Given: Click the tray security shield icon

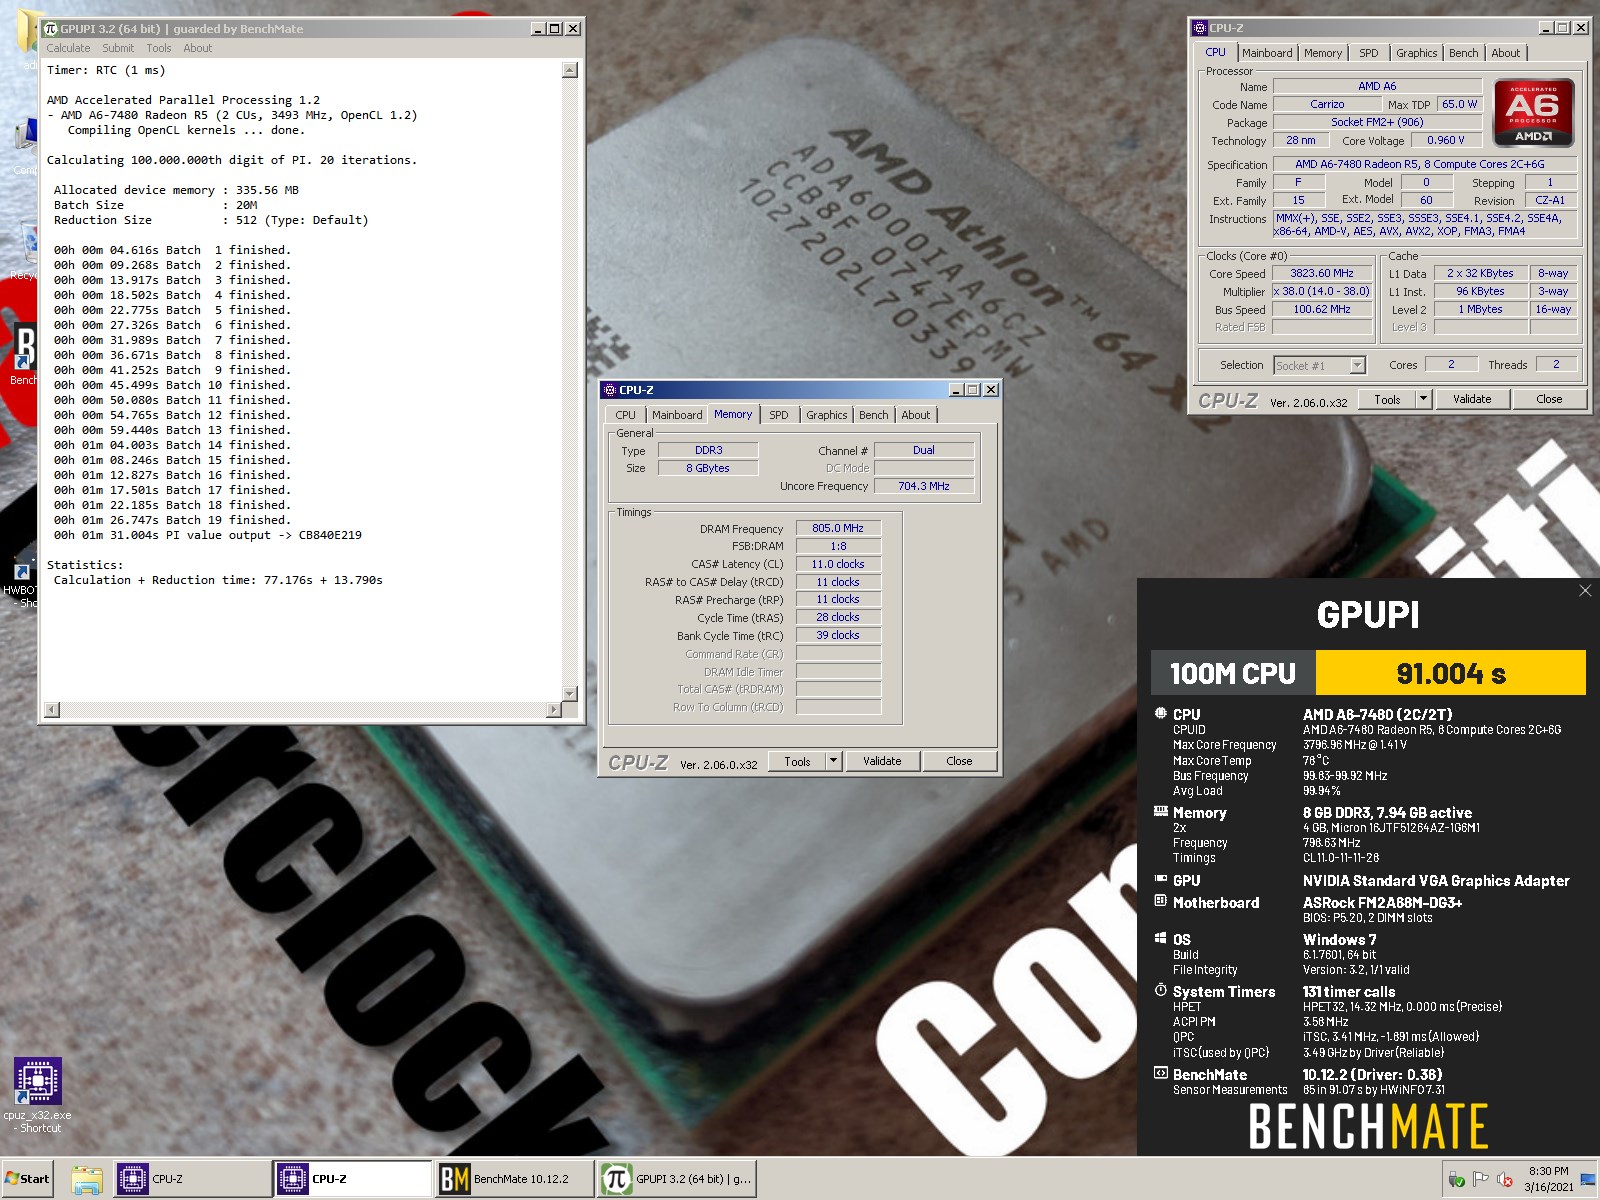Looking at the screenshot, I should pyautogui.click(x=1456, y=1180).
